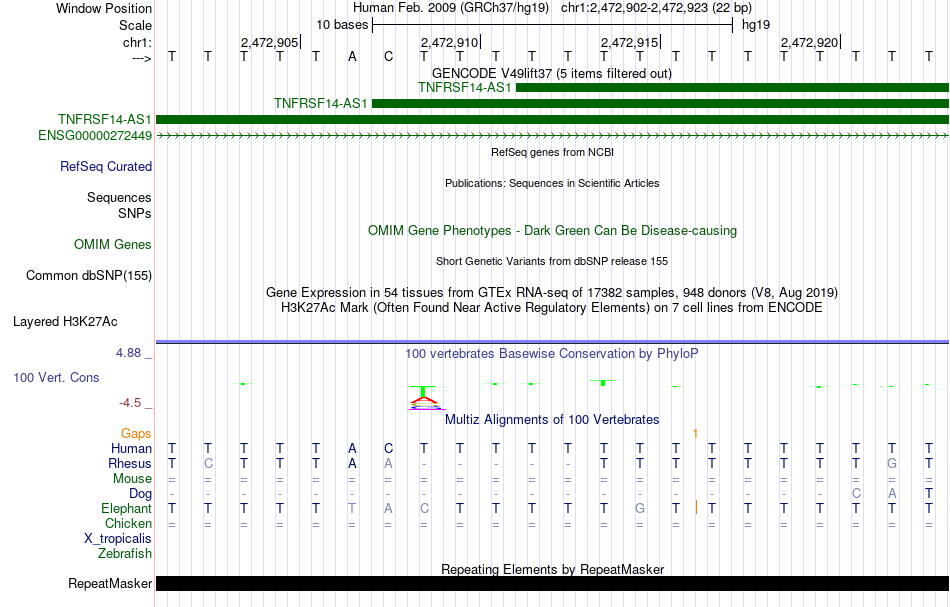950x607 pixels.
Task: Click the orange 1 in Gaps row
Action: click(x=695, y=434)
